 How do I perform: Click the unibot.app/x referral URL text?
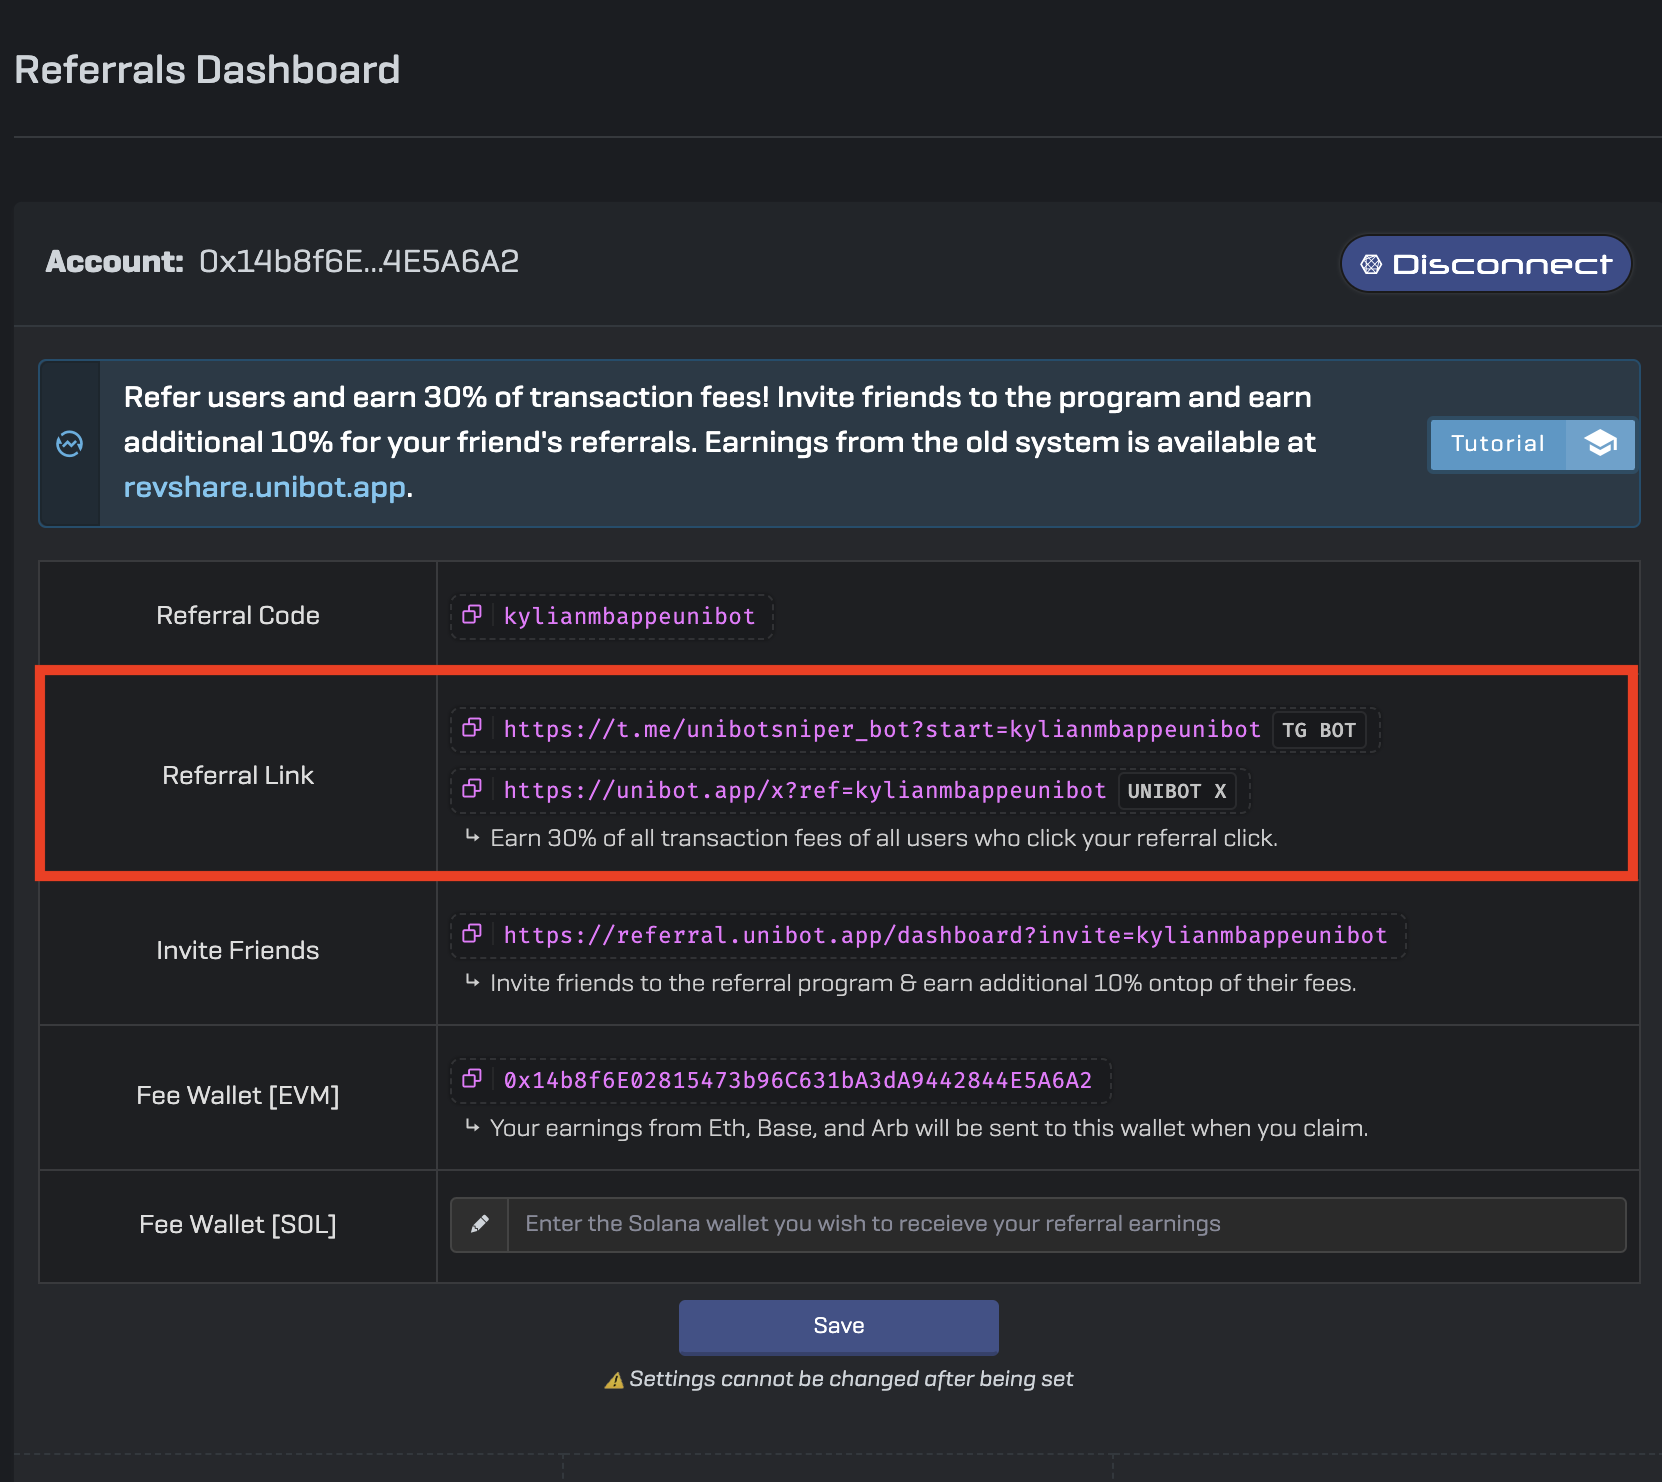[x=804, y=791]
